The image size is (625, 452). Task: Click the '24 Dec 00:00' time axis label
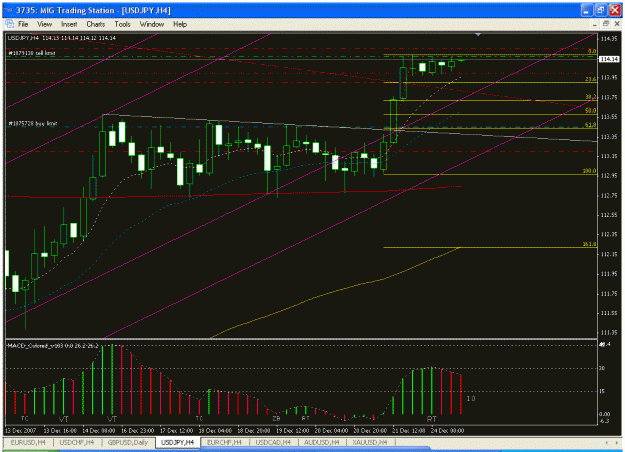point(448,430)
